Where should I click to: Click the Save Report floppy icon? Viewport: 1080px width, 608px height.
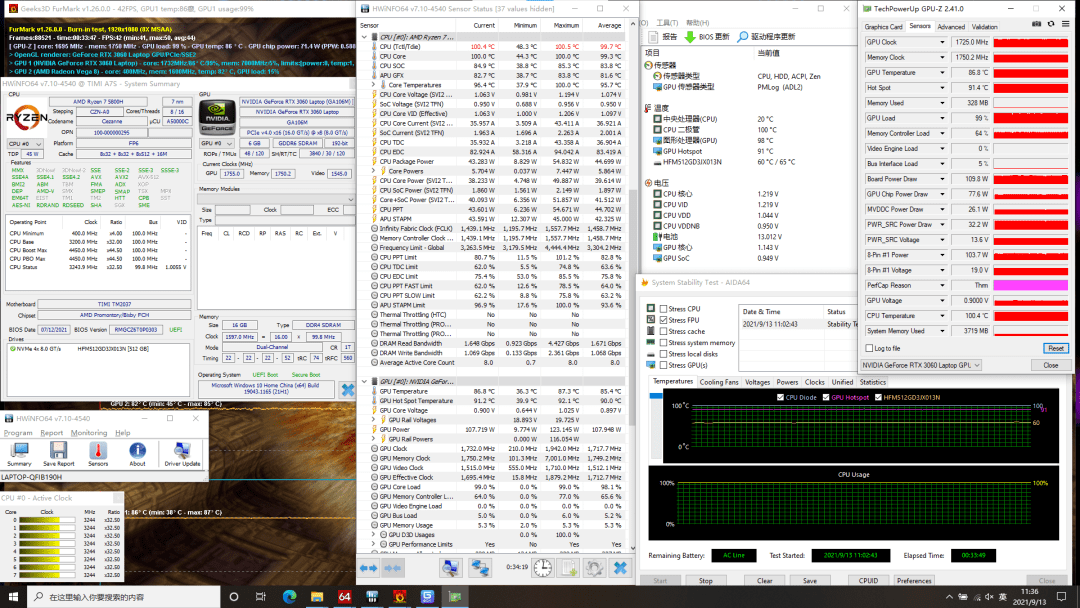pyautogui.click(x=59, y=453)
